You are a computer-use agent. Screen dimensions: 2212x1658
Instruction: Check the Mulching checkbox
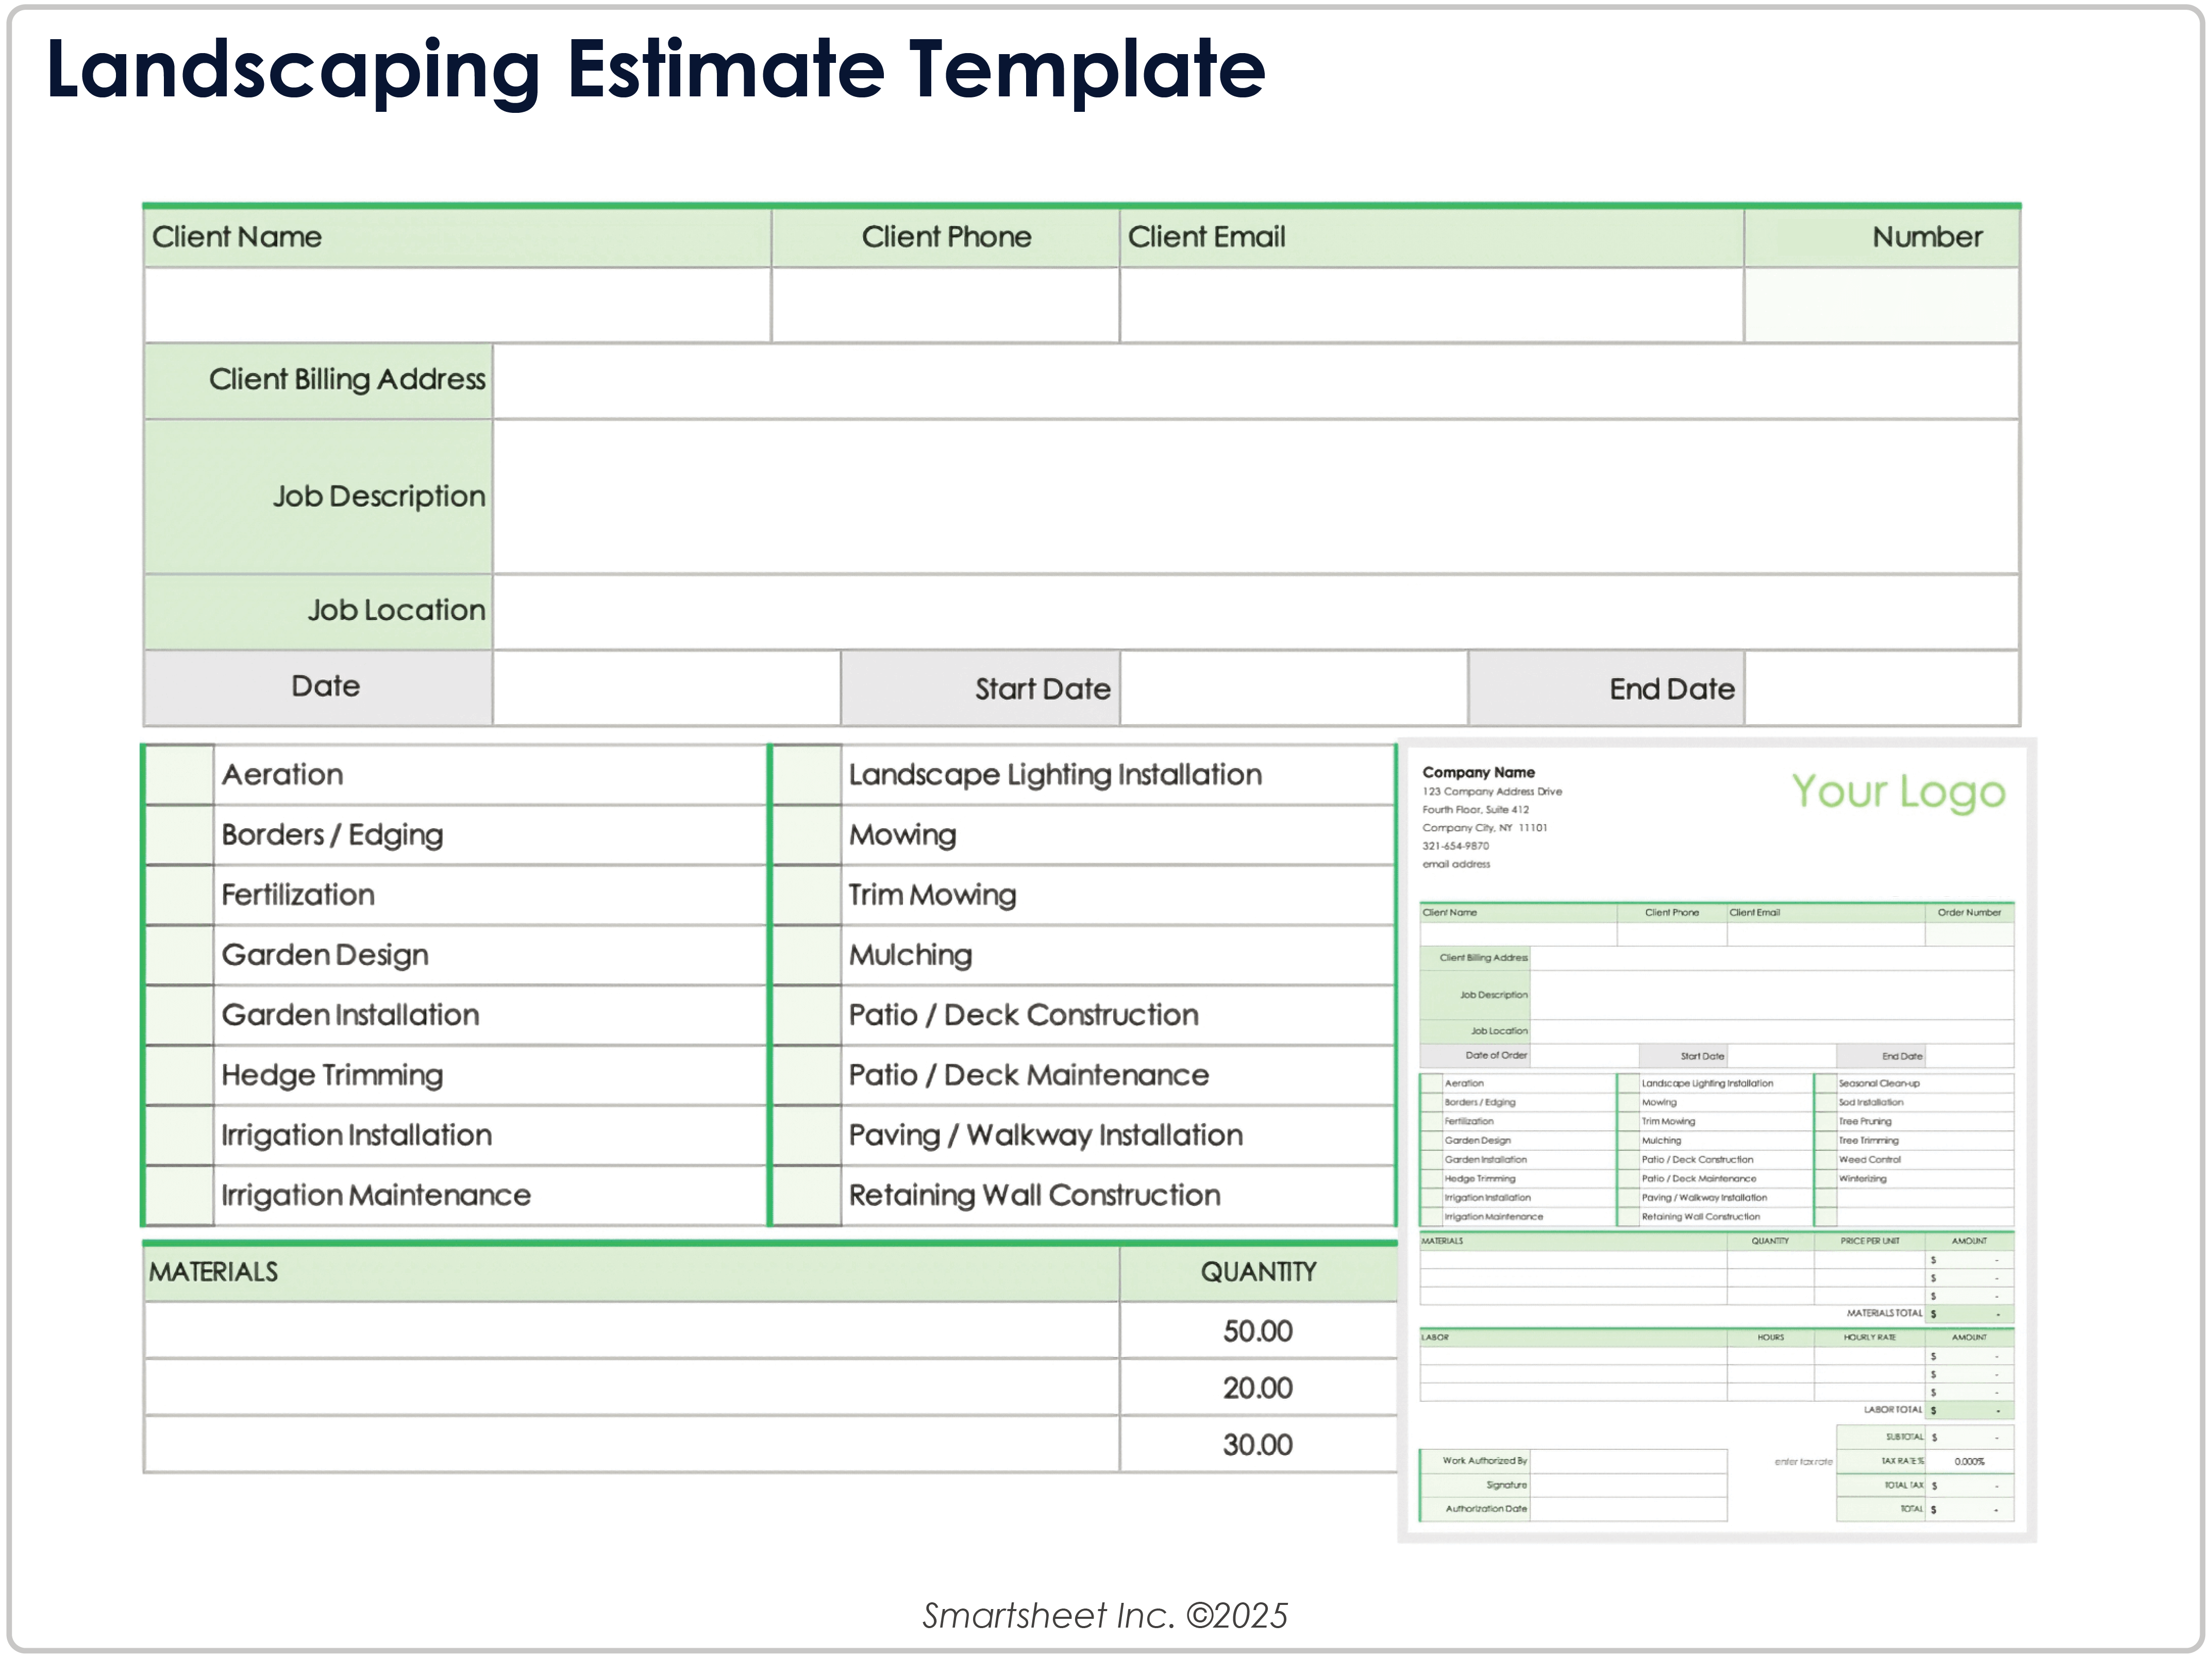click(x=807, y=954)
